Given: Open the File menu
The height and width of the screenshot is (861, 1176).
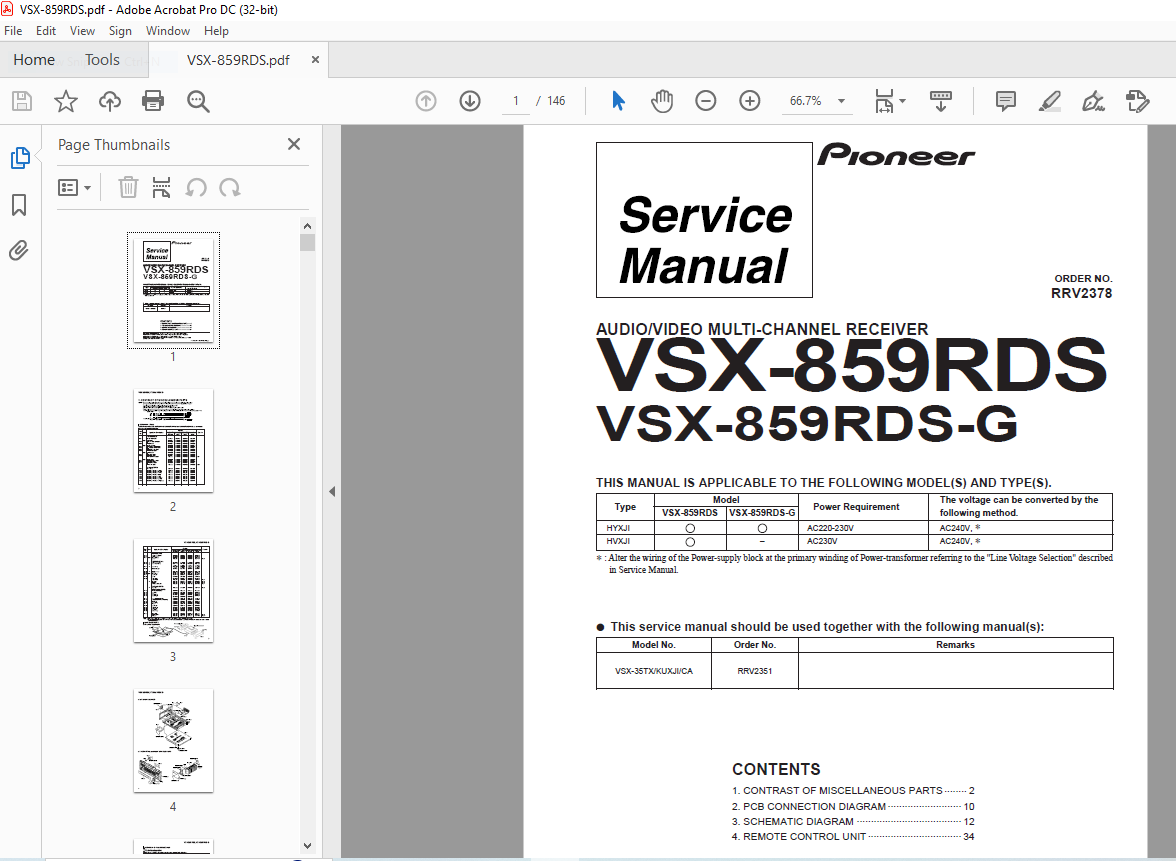Looking at the screenshot, I should pyautogui.click(x=14, y=31).
